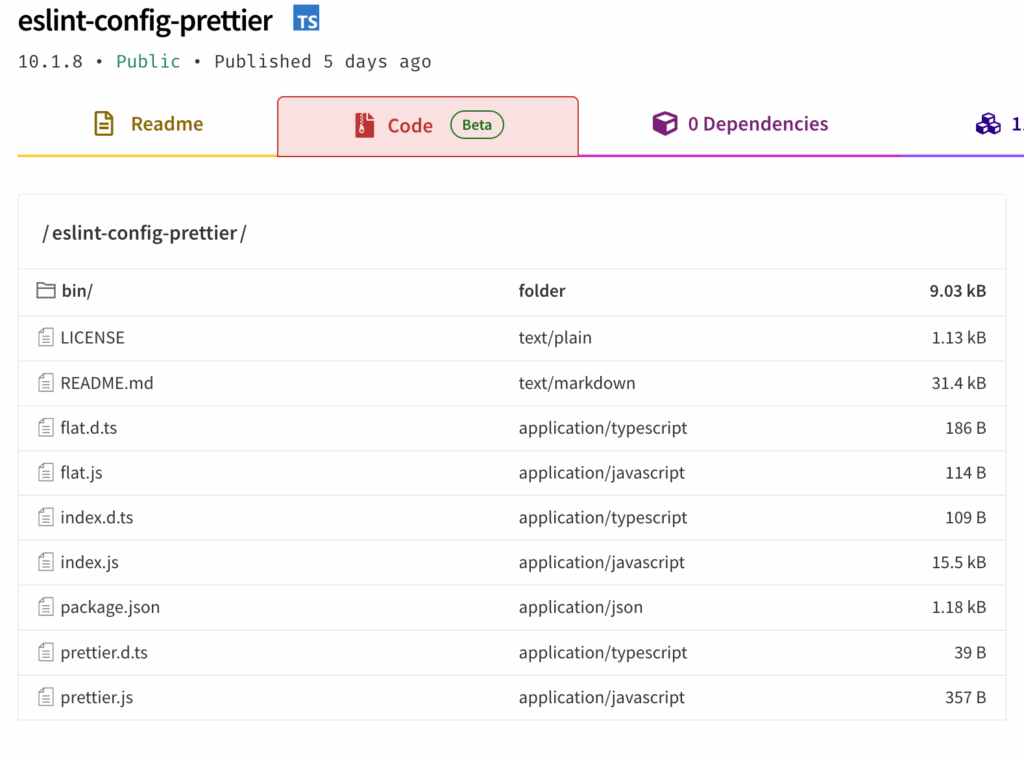Open the prettier.js file
The width and height of the screenshot is (1024, 761).
[97, 697]
